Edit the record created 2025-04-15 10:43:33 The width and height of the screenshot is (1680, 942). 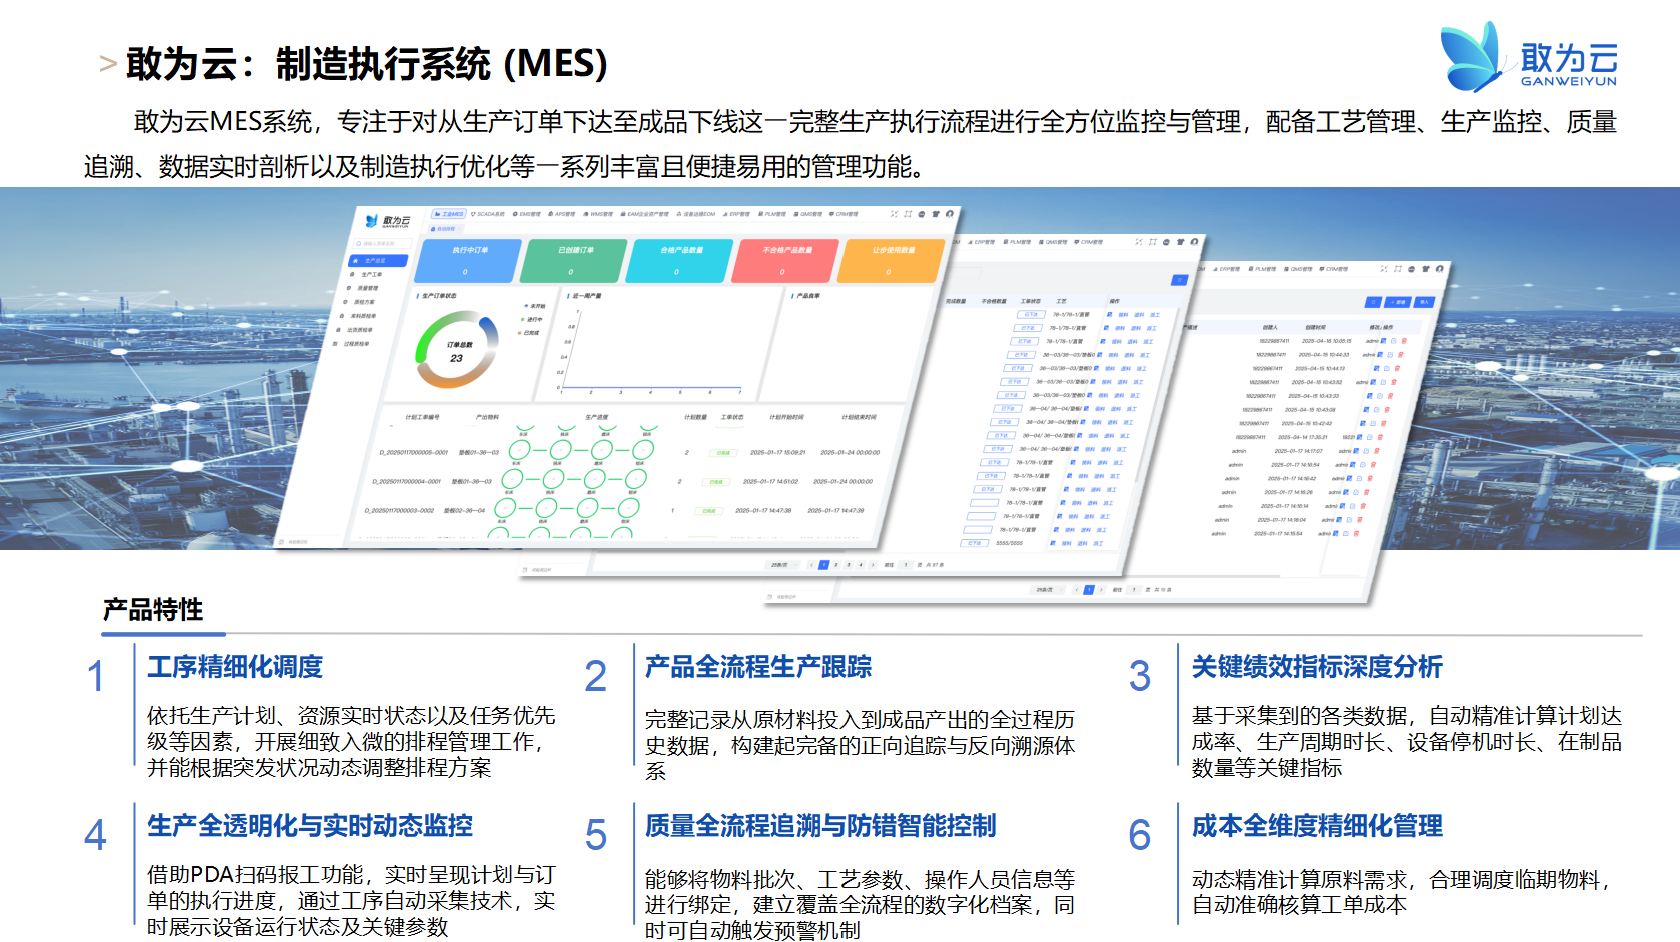coord(1372,396)
